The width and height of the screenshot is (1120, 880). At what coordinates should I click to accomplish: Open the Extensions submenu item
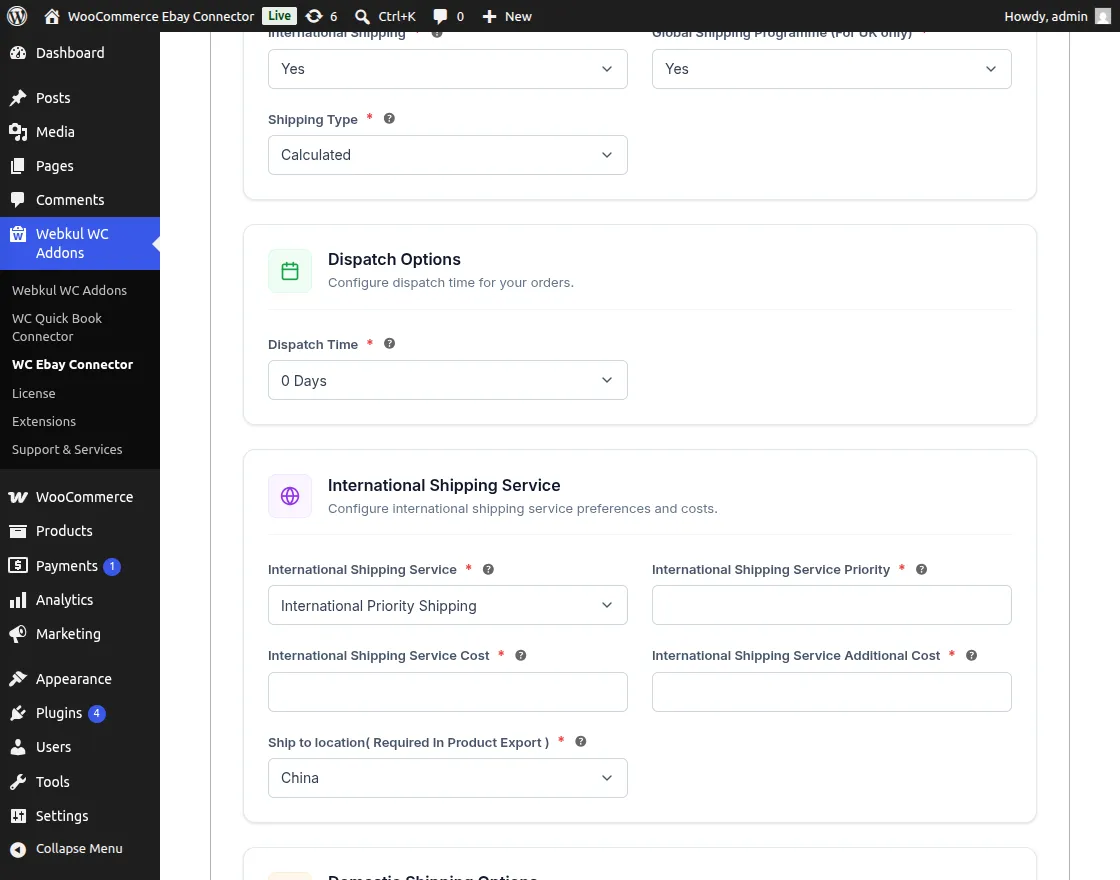(44, 421)
